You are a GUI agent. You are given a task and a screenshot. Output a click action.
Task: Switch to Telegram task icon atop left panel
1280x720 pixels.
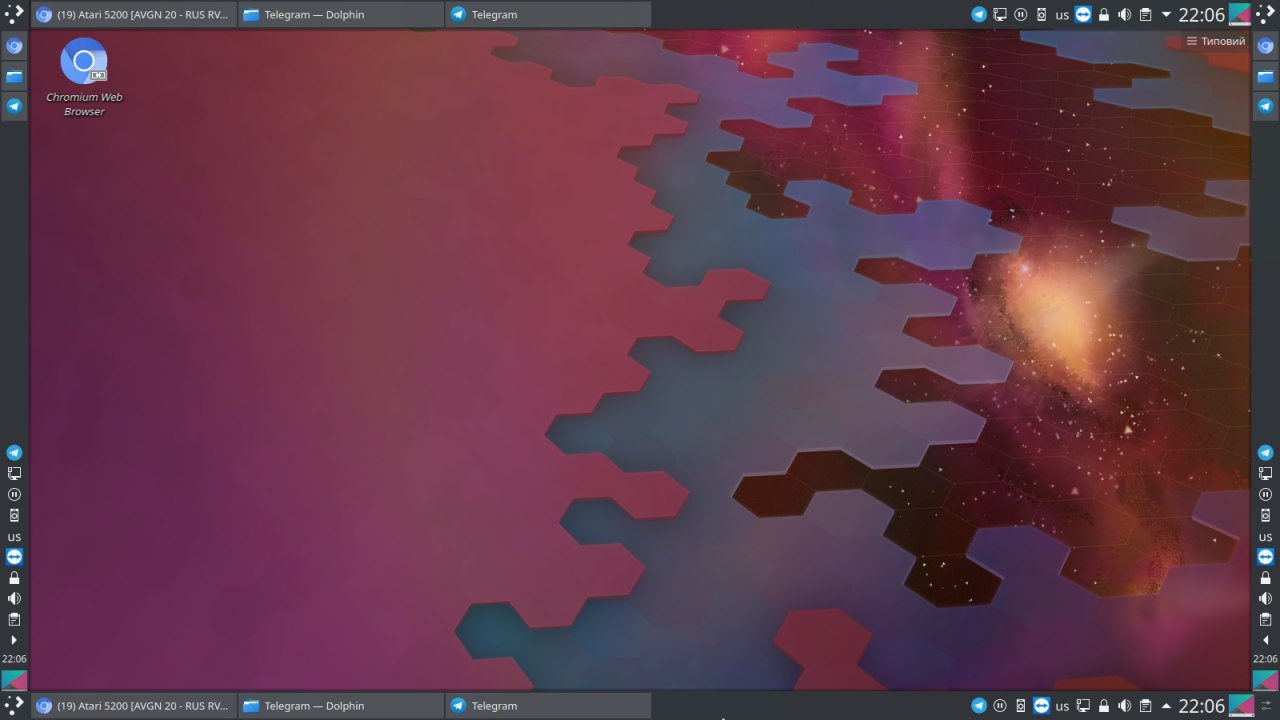point(14,106)
